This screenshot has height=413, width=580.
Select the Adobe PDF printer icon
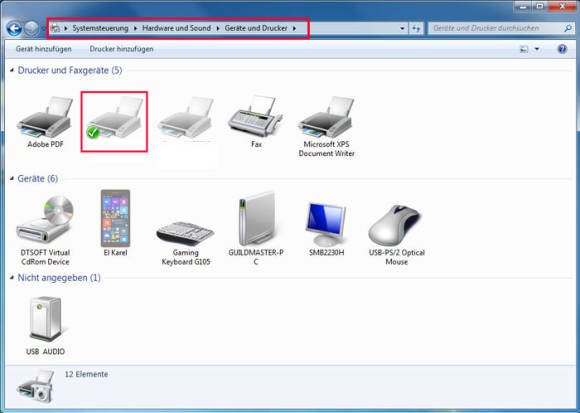(45, 122)
